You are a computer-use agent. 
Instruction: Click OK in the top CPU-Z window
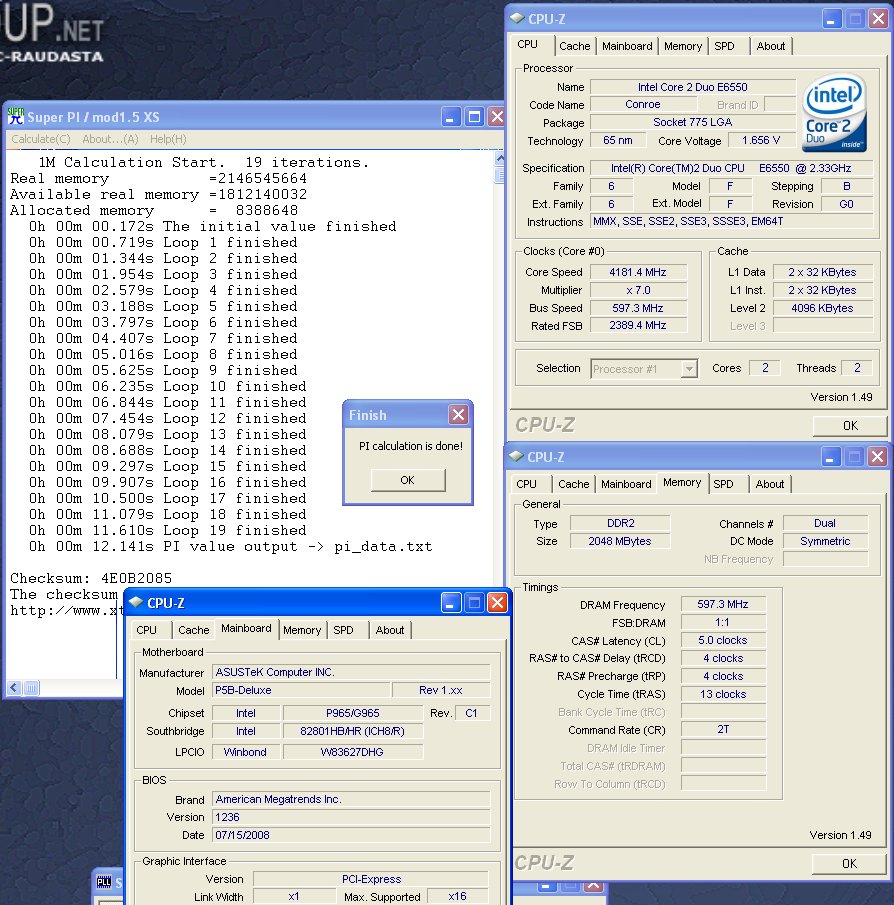[850, 426]
